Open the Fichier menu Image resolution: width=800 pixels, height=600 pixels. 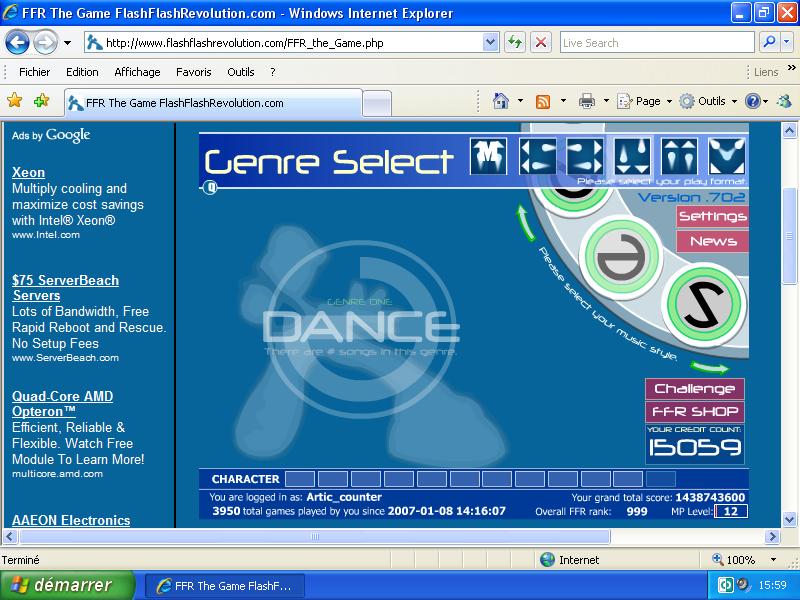[x=34, y=72]
